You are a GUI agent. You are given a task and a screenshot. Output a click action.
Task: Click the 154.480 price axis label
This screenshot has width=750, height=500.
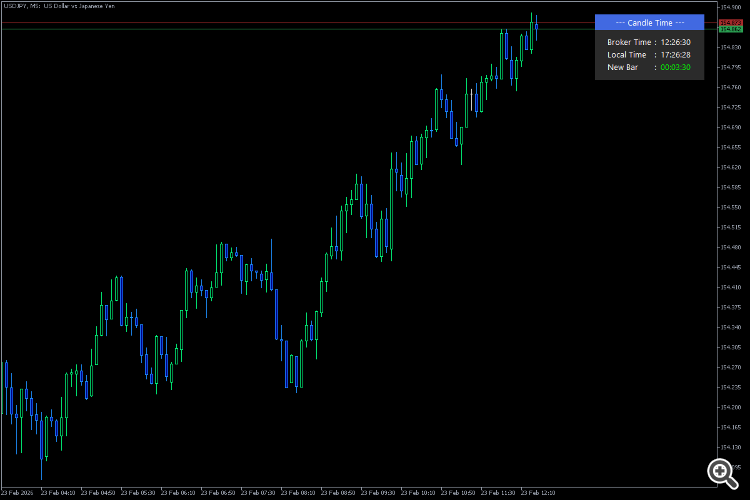point(730,247)
